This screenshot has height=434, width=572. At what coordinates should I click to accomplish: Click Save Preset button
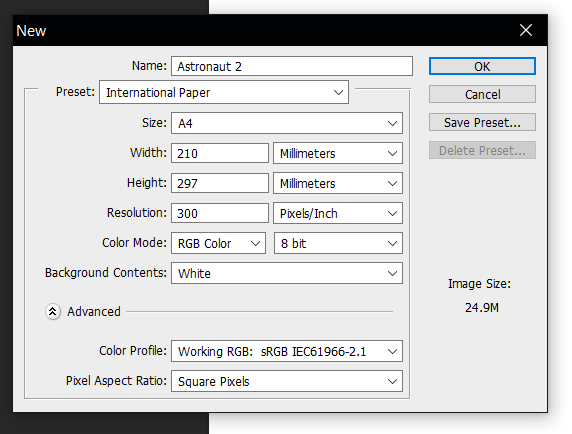[482, 122]
